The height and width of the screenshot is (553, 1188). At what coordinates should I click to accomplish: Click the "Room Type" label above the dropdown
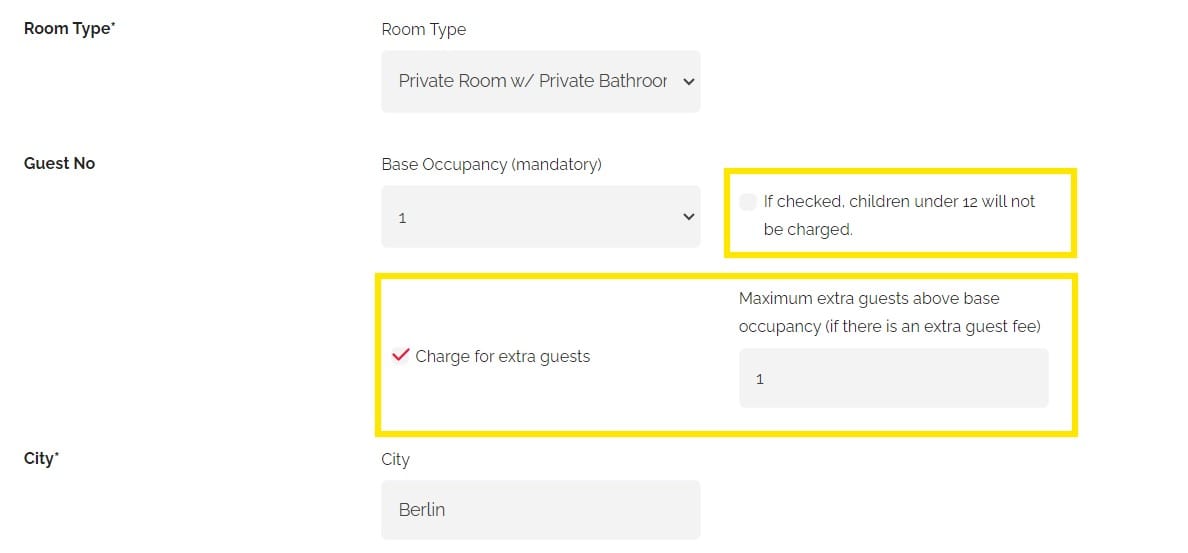click(x=424, y=29)
